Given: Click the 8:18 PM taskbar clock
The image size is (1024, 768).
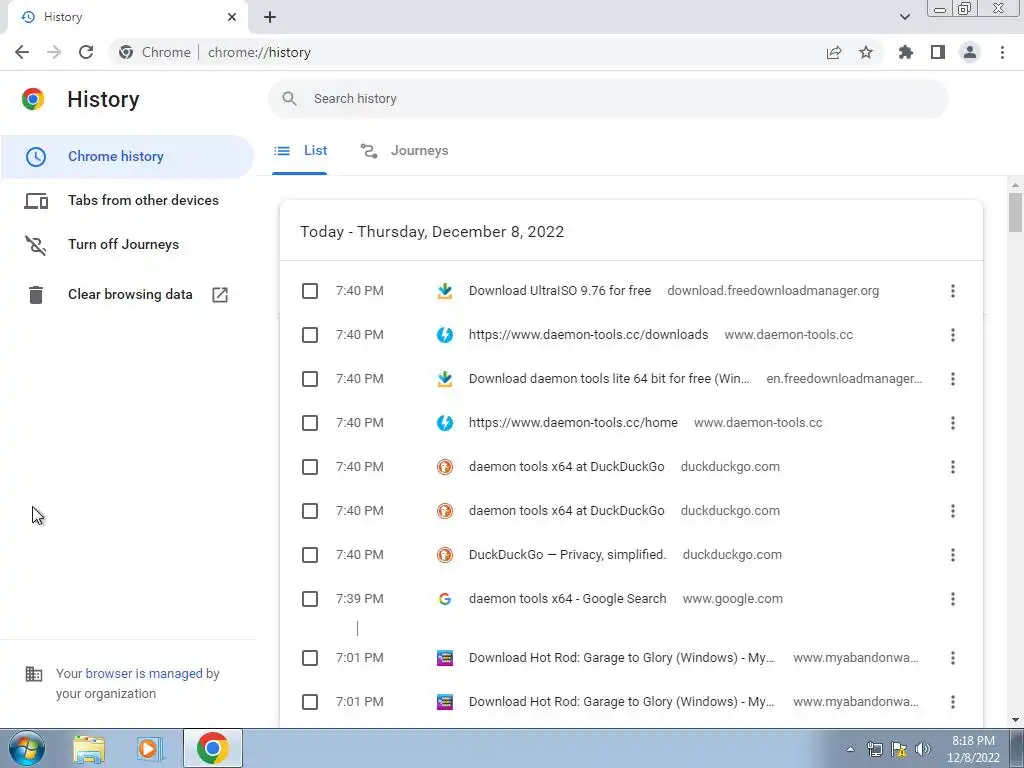Looking at the screenshot, I should coord(973,748).
